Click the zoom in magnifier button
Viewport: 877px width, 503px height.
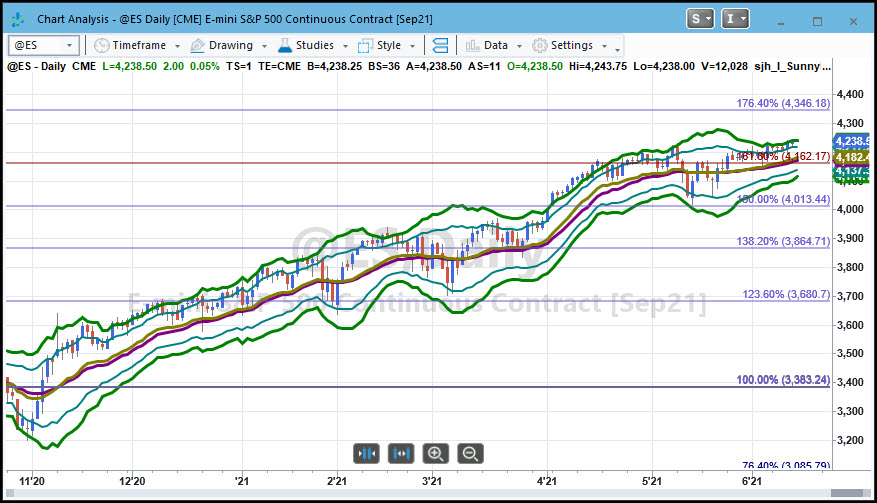436,454
